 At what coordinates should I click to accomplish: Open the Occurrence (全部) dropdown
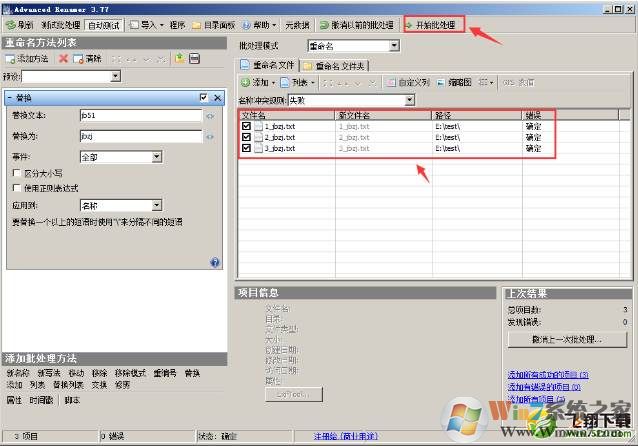coord(157,157)
